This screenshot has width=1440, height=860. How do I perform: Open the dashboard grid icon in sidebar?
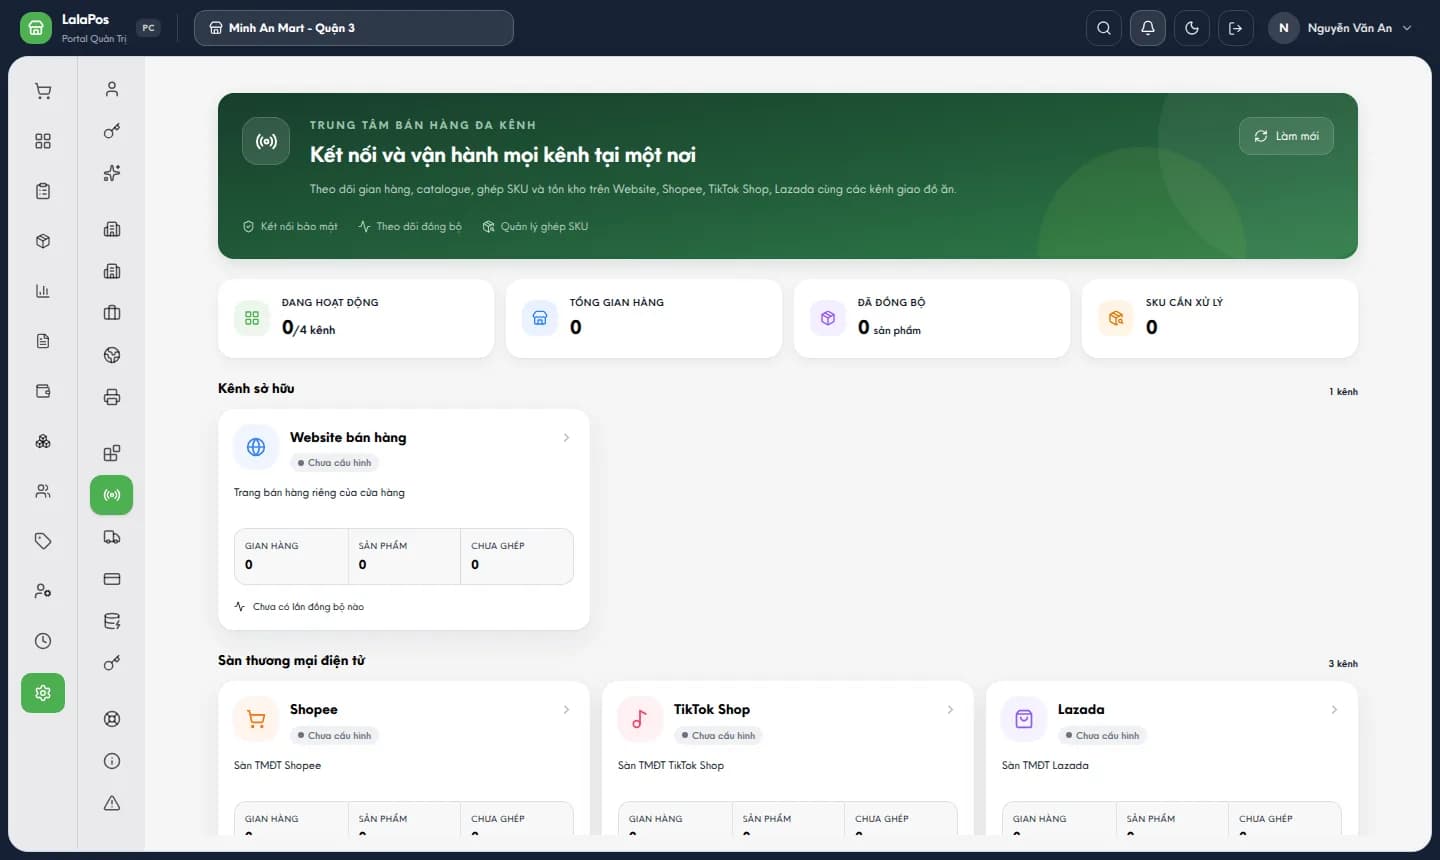pos(43,141)
